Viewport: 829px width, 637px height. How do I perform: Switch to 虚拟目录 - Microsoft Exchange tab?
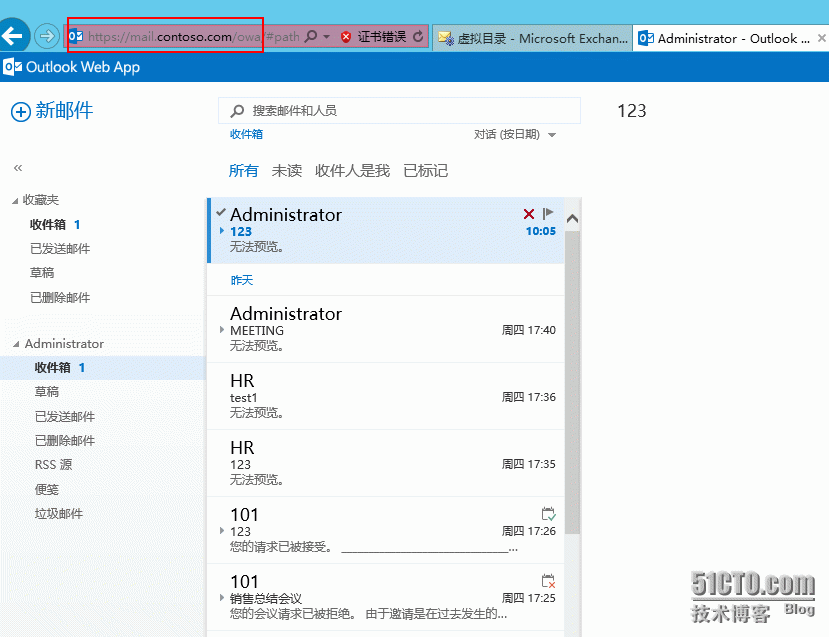click(x=532, y=38)
